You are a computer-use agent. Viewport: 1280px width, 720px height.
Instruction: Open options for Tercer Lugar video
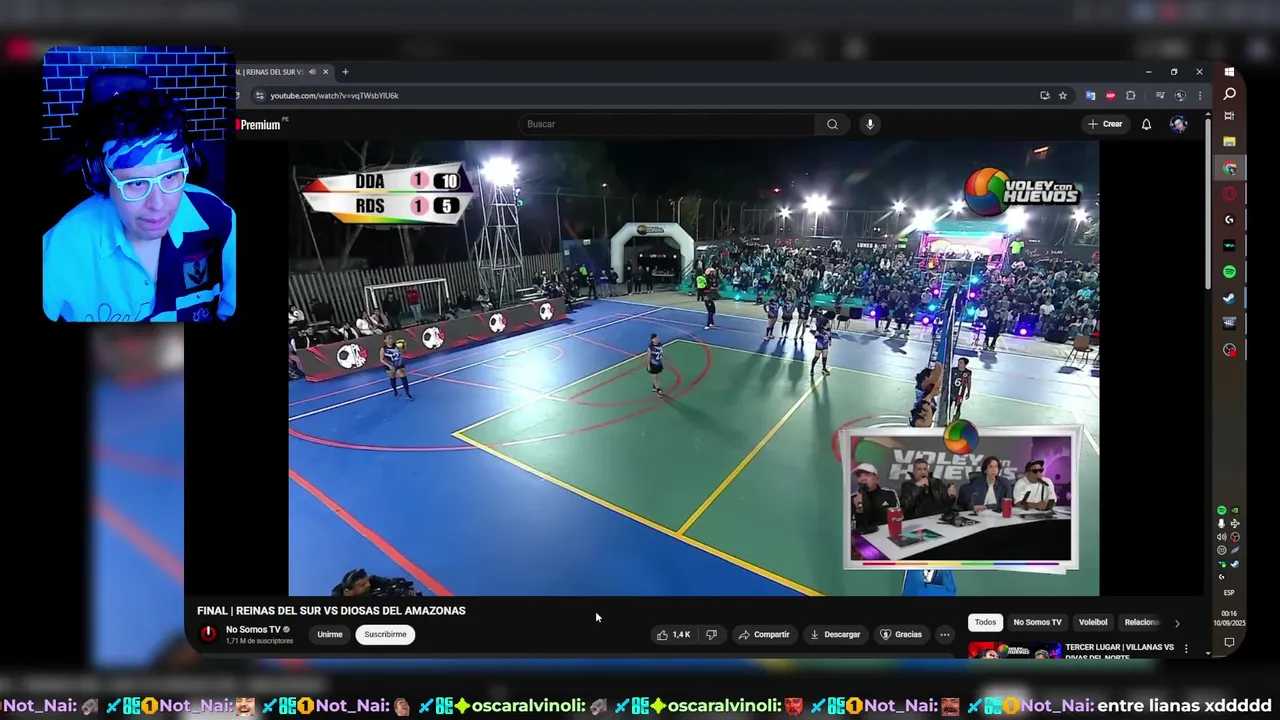point(1186,649)
